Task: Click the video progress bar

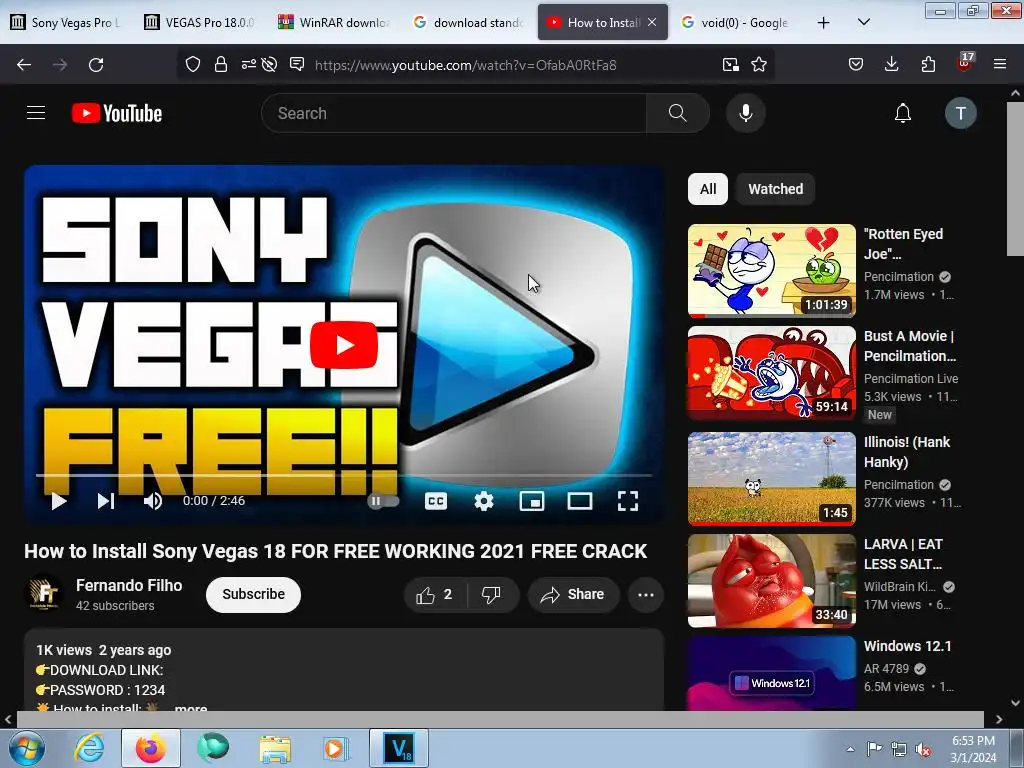Action: (344, 475)
